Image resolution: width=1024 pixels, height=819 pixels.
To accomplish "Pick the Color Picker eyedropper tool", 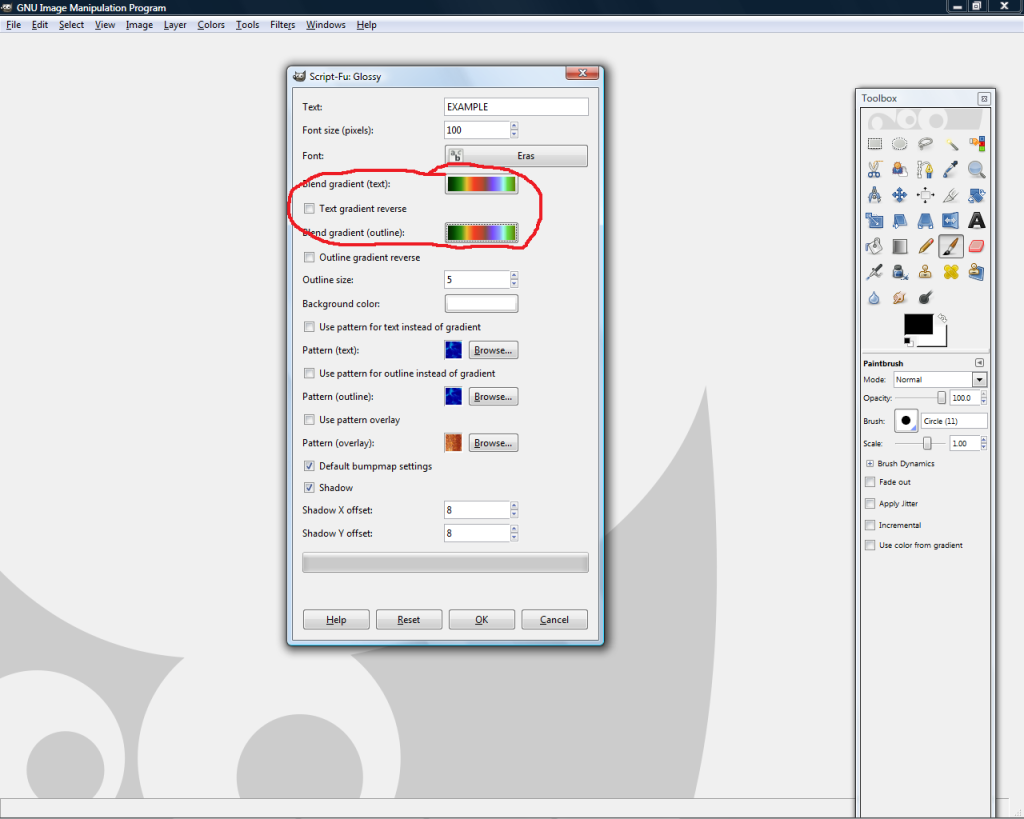I will click(x=951, y=170).
